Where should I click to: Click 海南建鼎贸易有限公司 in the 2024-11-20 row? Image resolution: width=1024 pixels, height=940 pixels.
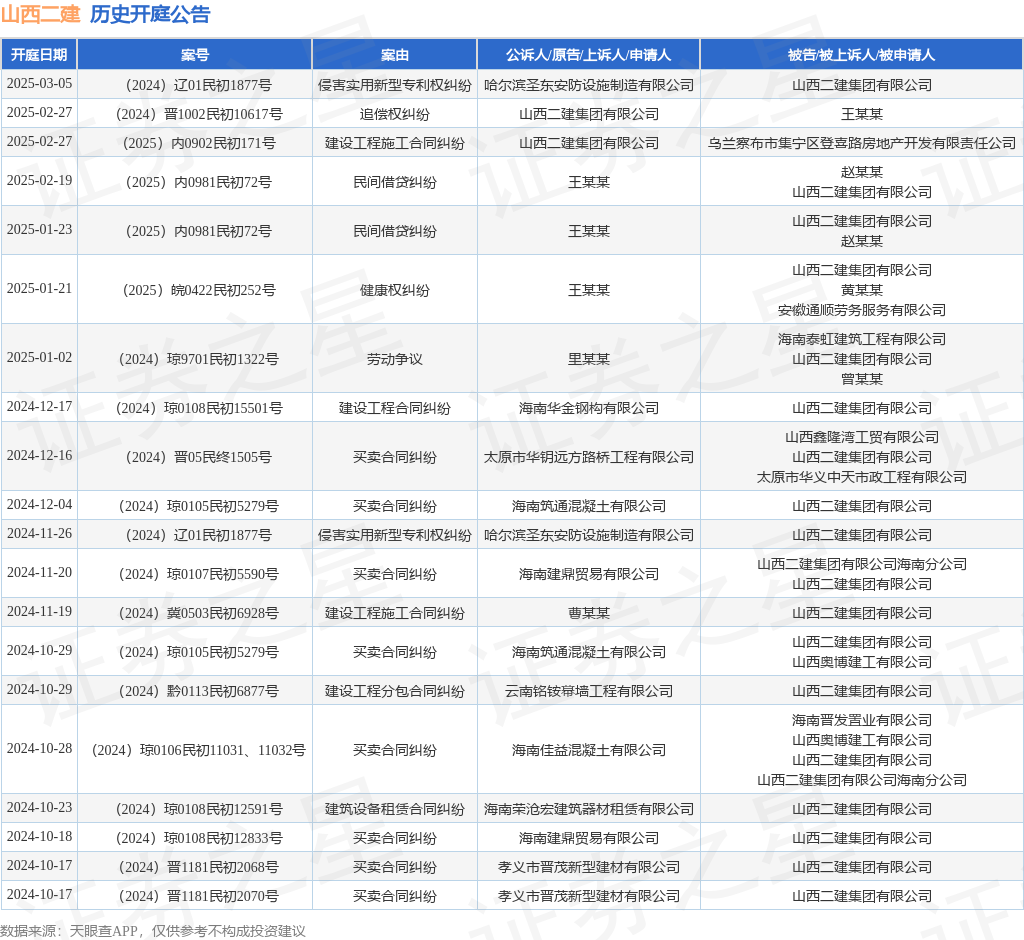point(588,574)
